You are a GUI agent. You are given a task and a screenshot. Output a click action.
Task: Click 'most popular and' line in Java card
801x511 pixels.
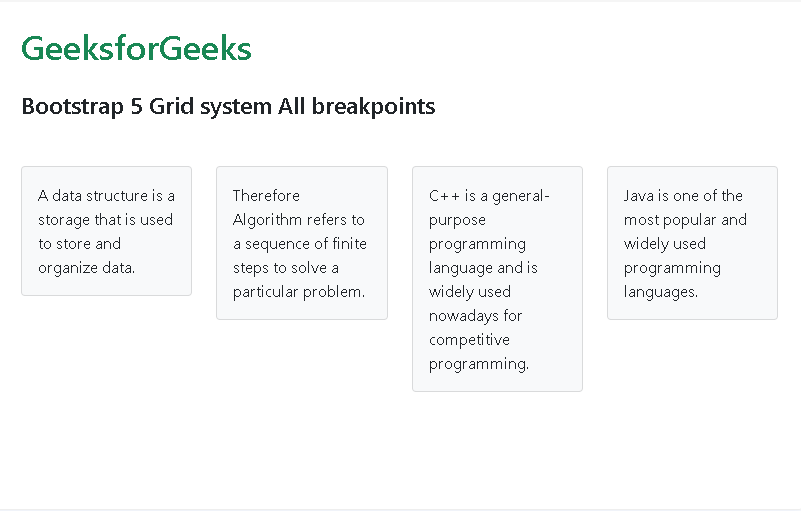685,220
